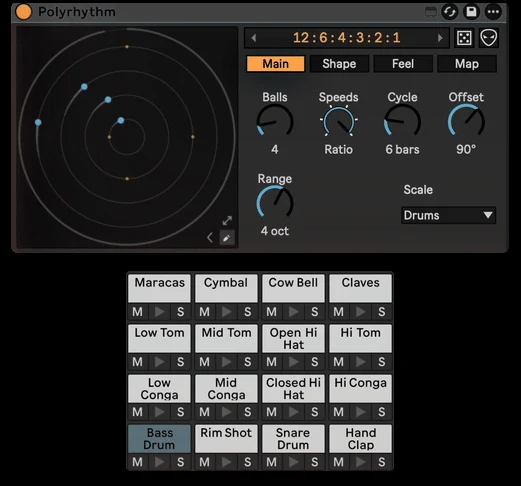521x486 pixels.
Task: Click the pencil edit icon
Action: coord(227,238)
